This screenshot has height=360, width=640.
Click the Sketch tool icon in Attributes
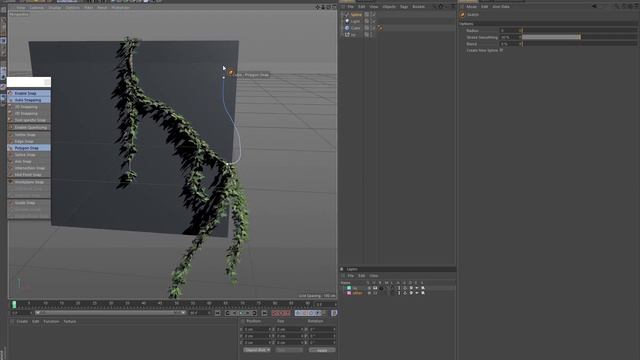coord(462,15)
